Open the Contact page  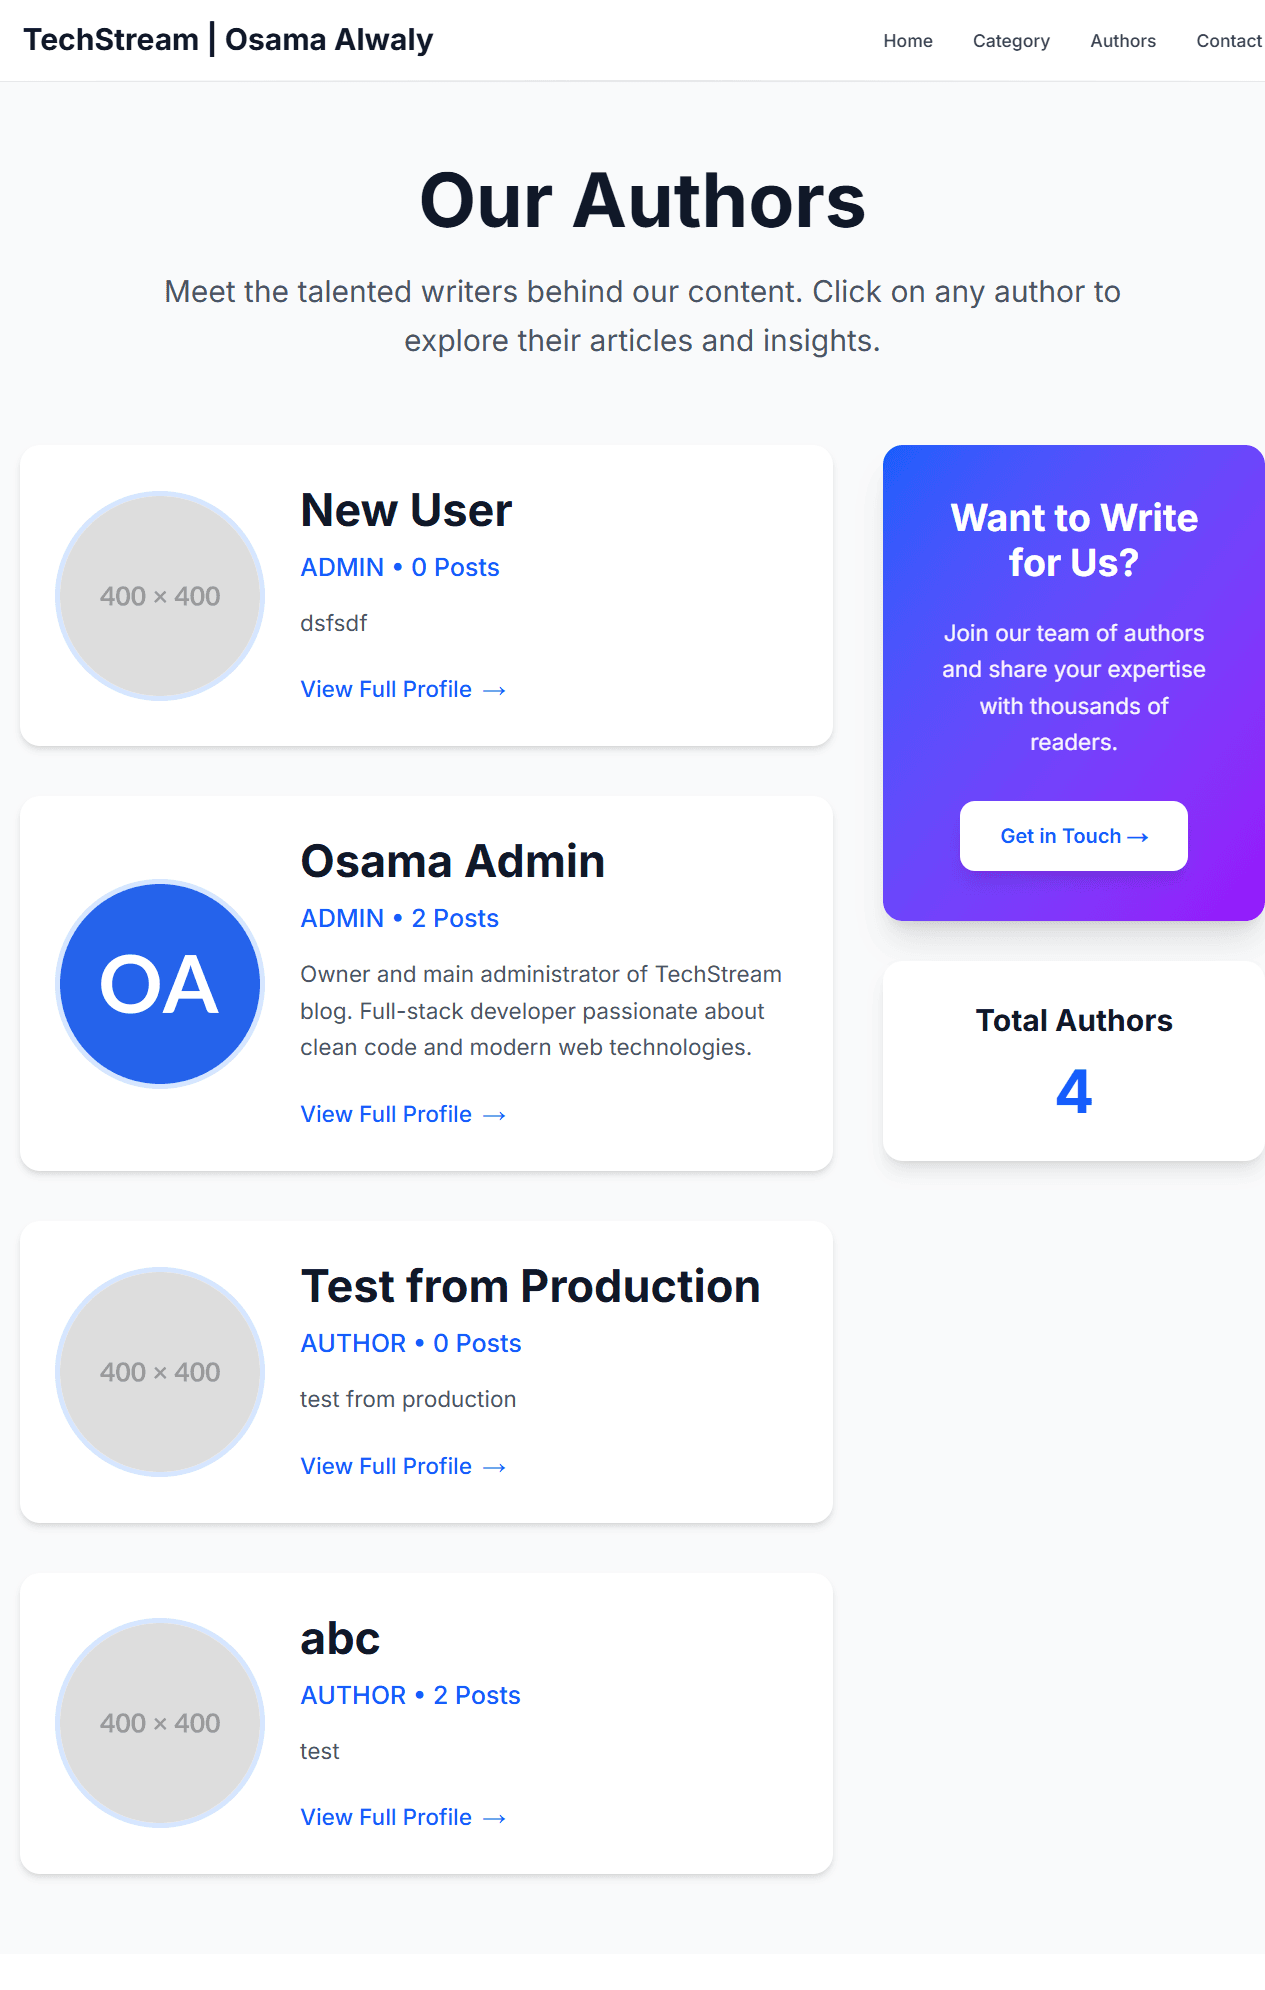1228,41
